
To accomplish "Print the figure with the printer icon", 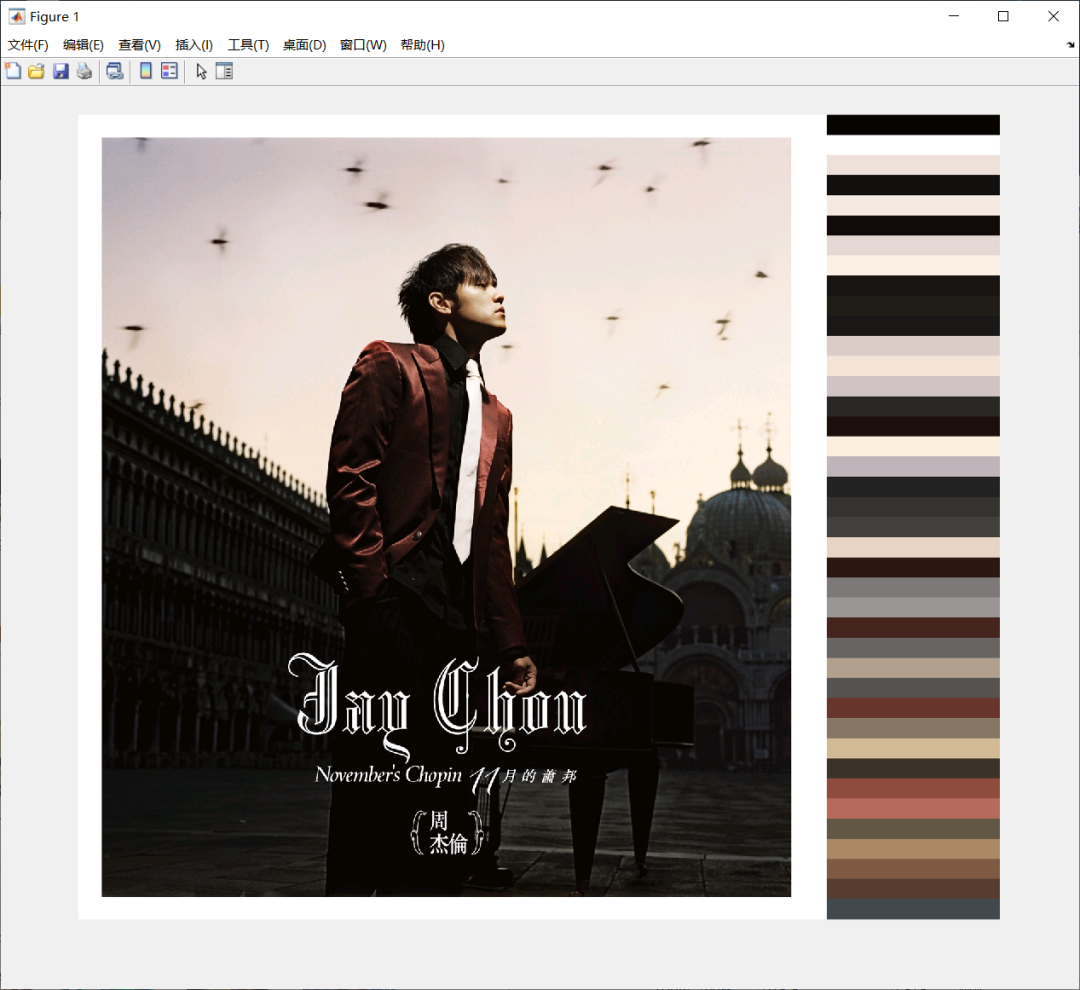I will pyautogui.click(x=84, y=71).
